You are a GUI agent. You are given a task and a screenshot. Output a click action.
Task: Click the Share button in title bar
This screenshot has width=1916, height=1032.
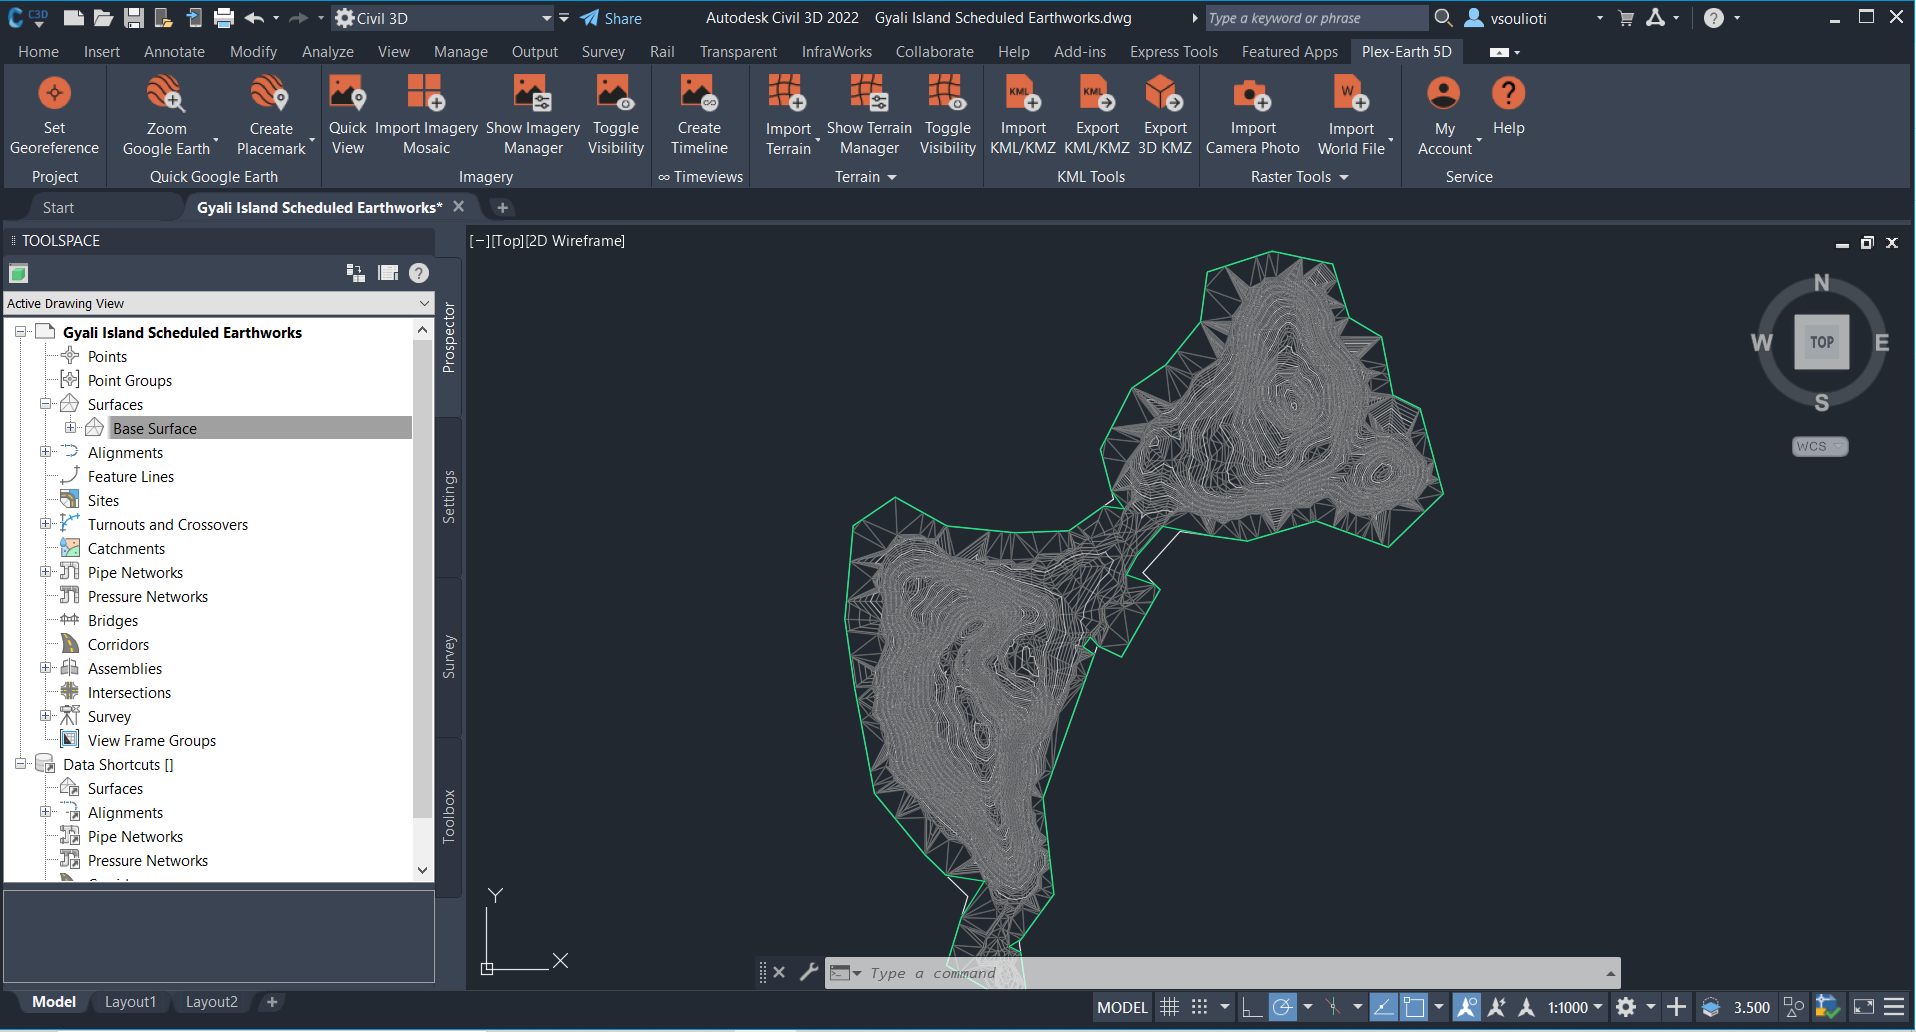pyautogui.click(x=611, y=18)
